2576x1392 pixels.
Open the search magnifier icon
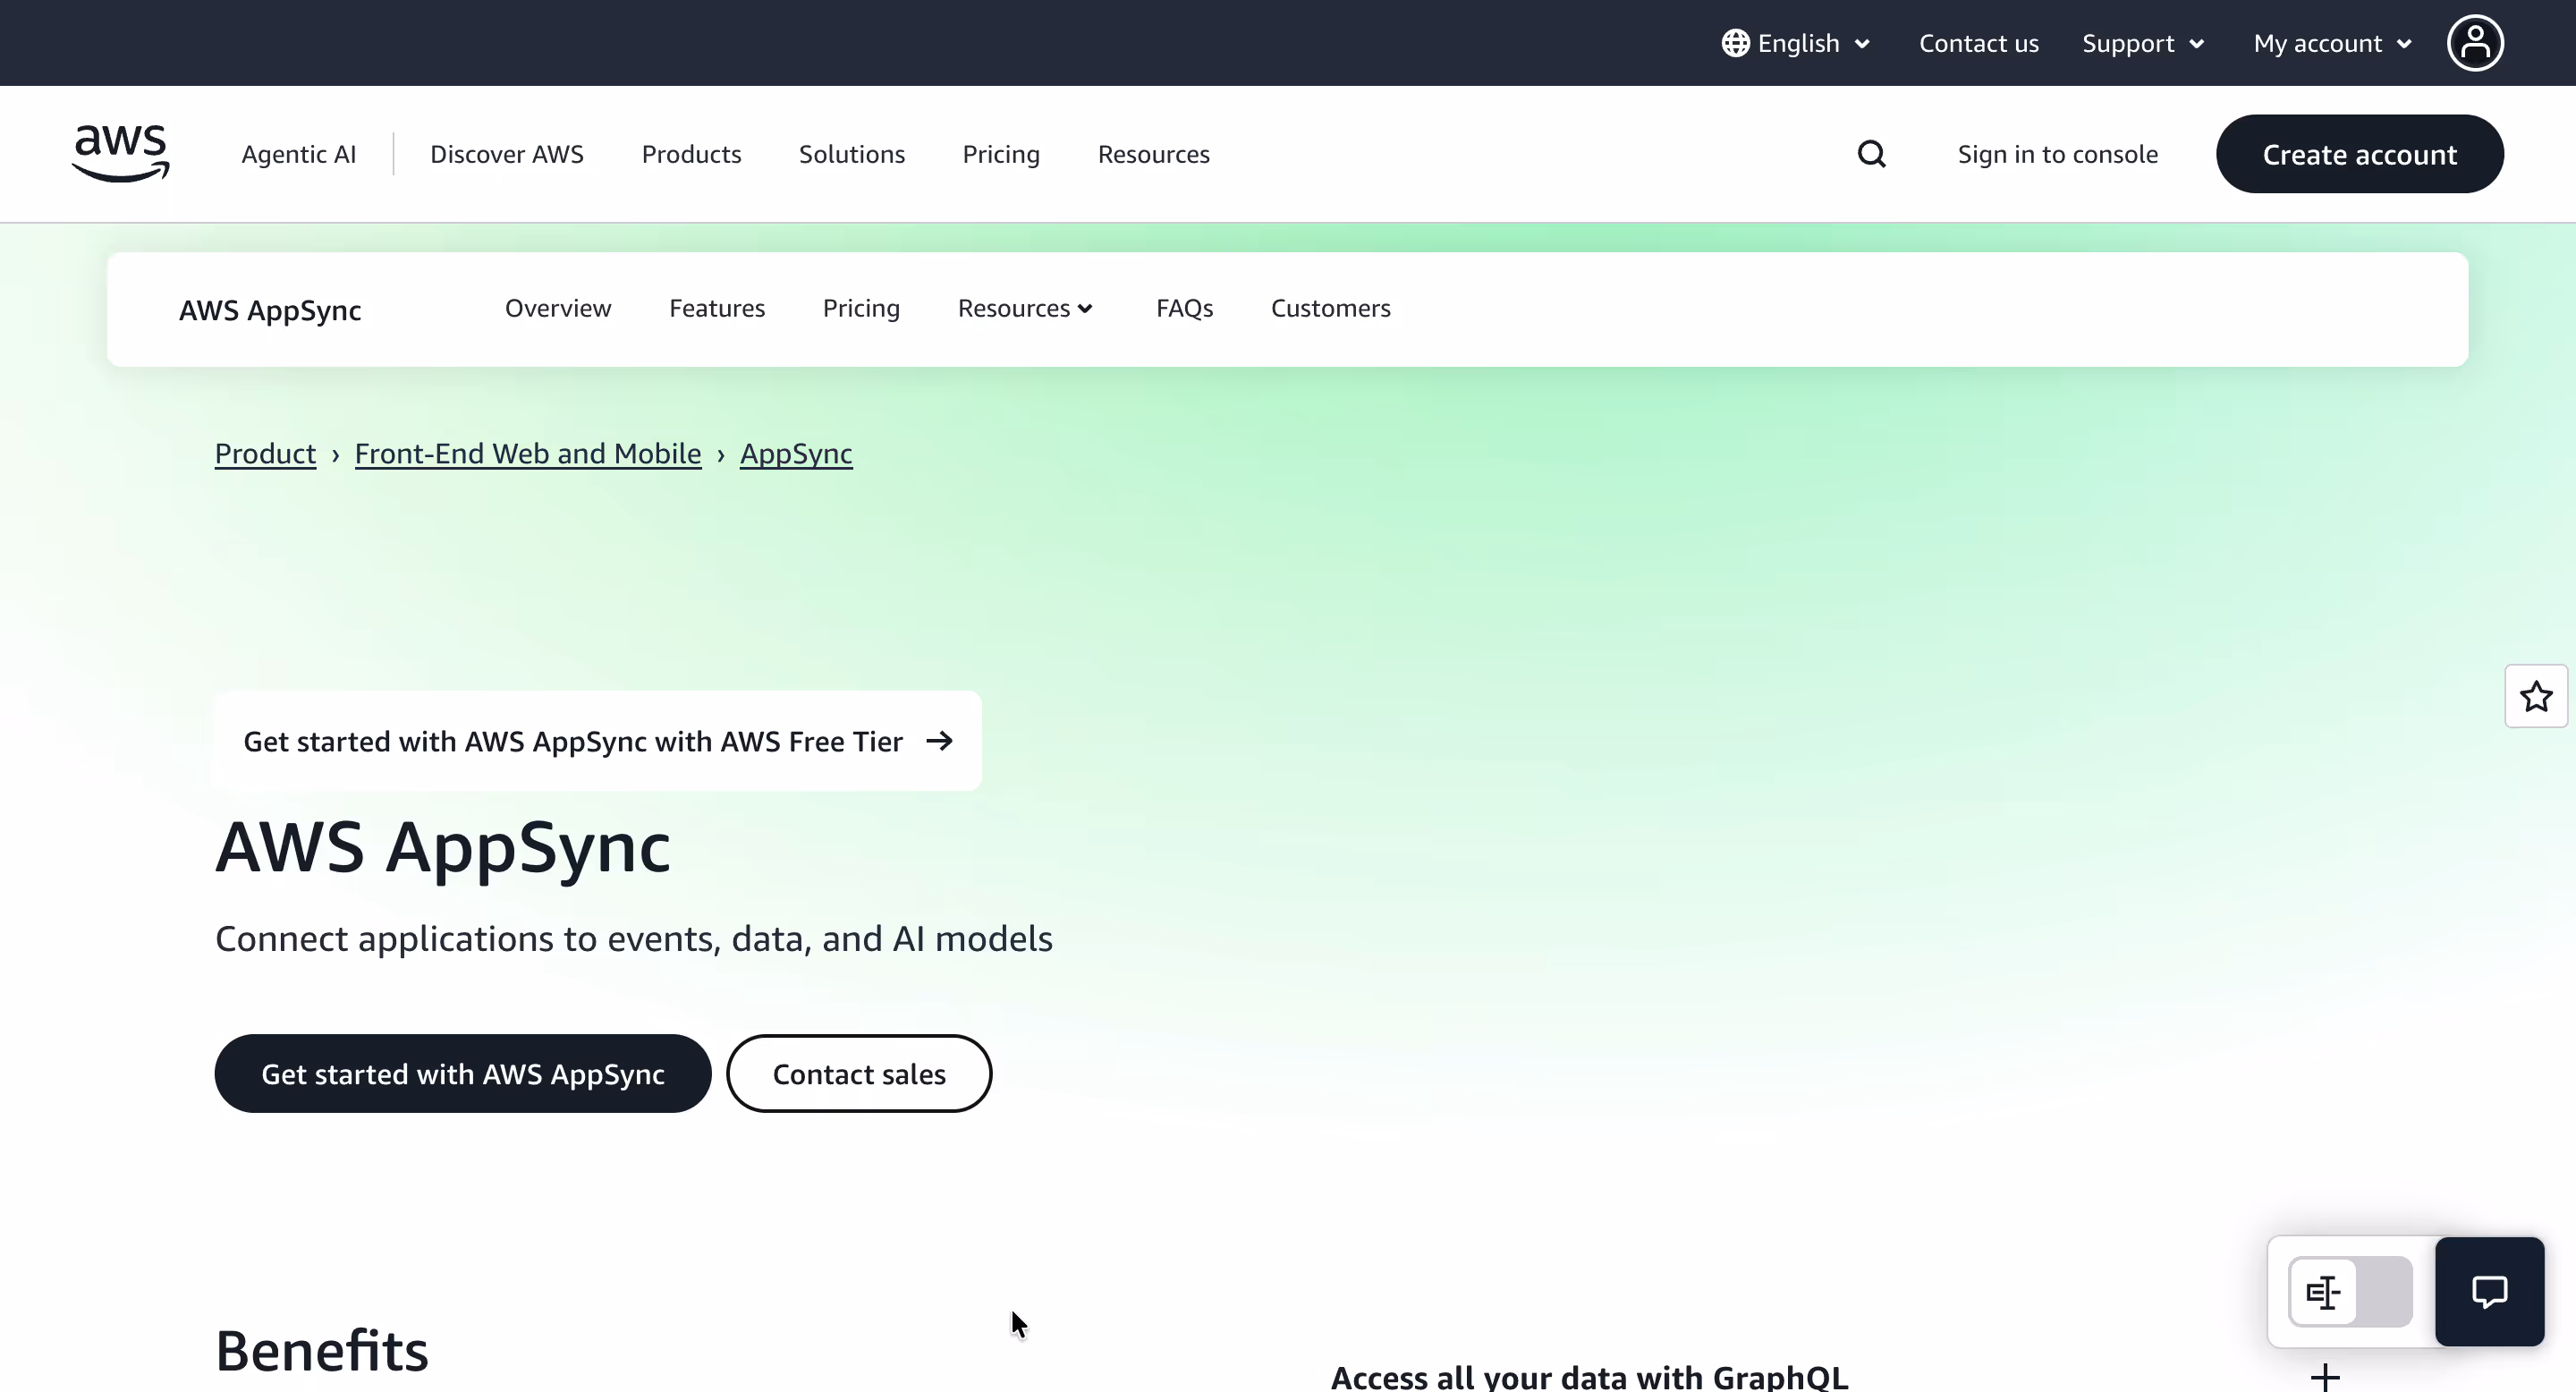(x=1871, y=153)
